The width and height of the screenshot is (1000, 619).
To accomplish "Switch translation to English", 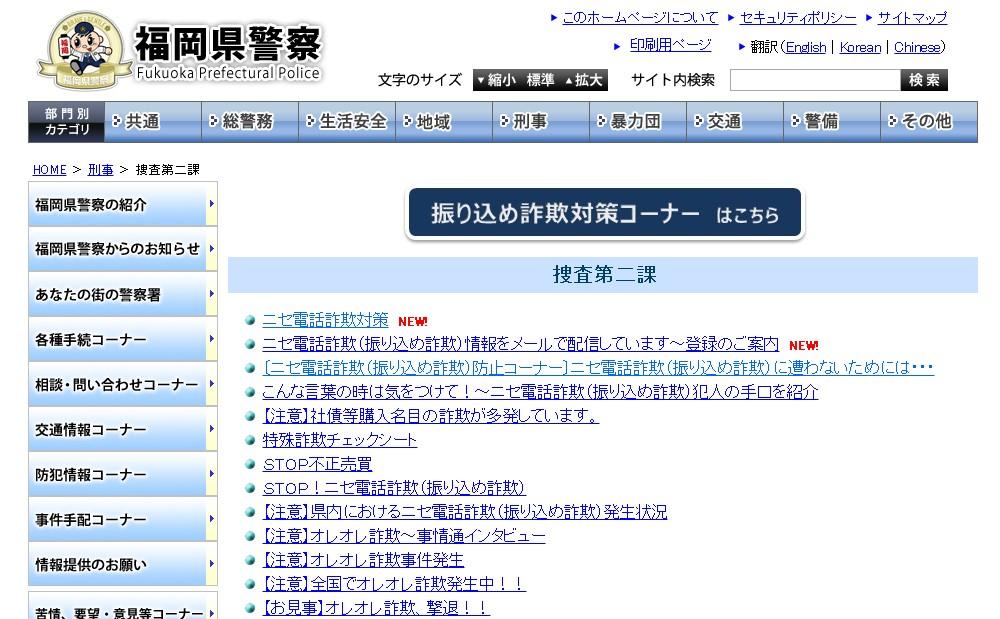I will 806,47.
